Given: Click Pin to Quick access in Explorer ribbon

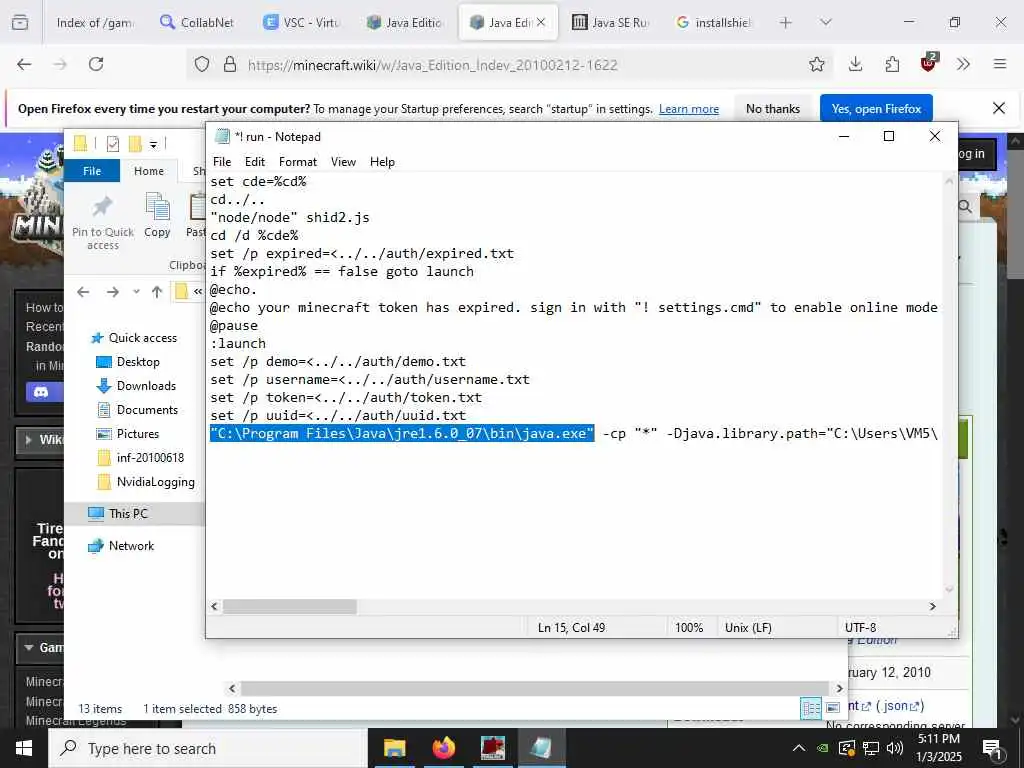Looking at the screenshot, I should (103, 221).
